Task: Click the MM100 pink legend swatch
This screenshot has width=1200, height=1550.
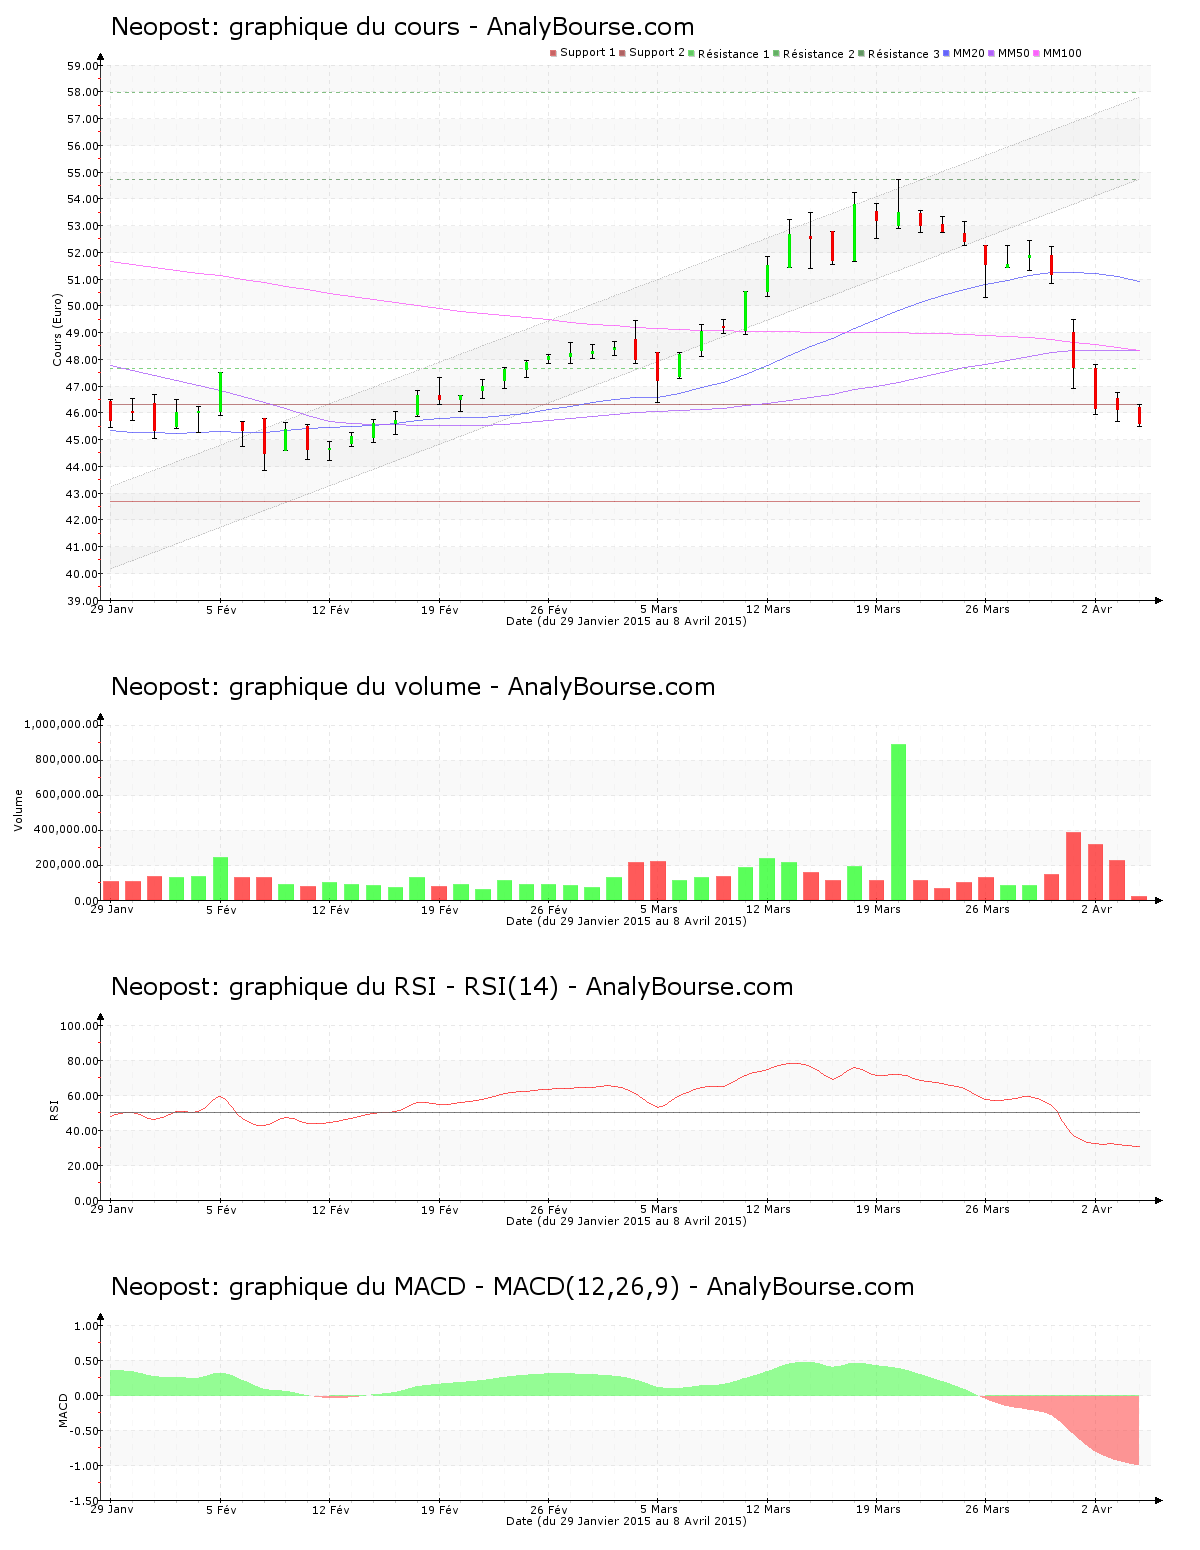Action: pos(1036,53)
